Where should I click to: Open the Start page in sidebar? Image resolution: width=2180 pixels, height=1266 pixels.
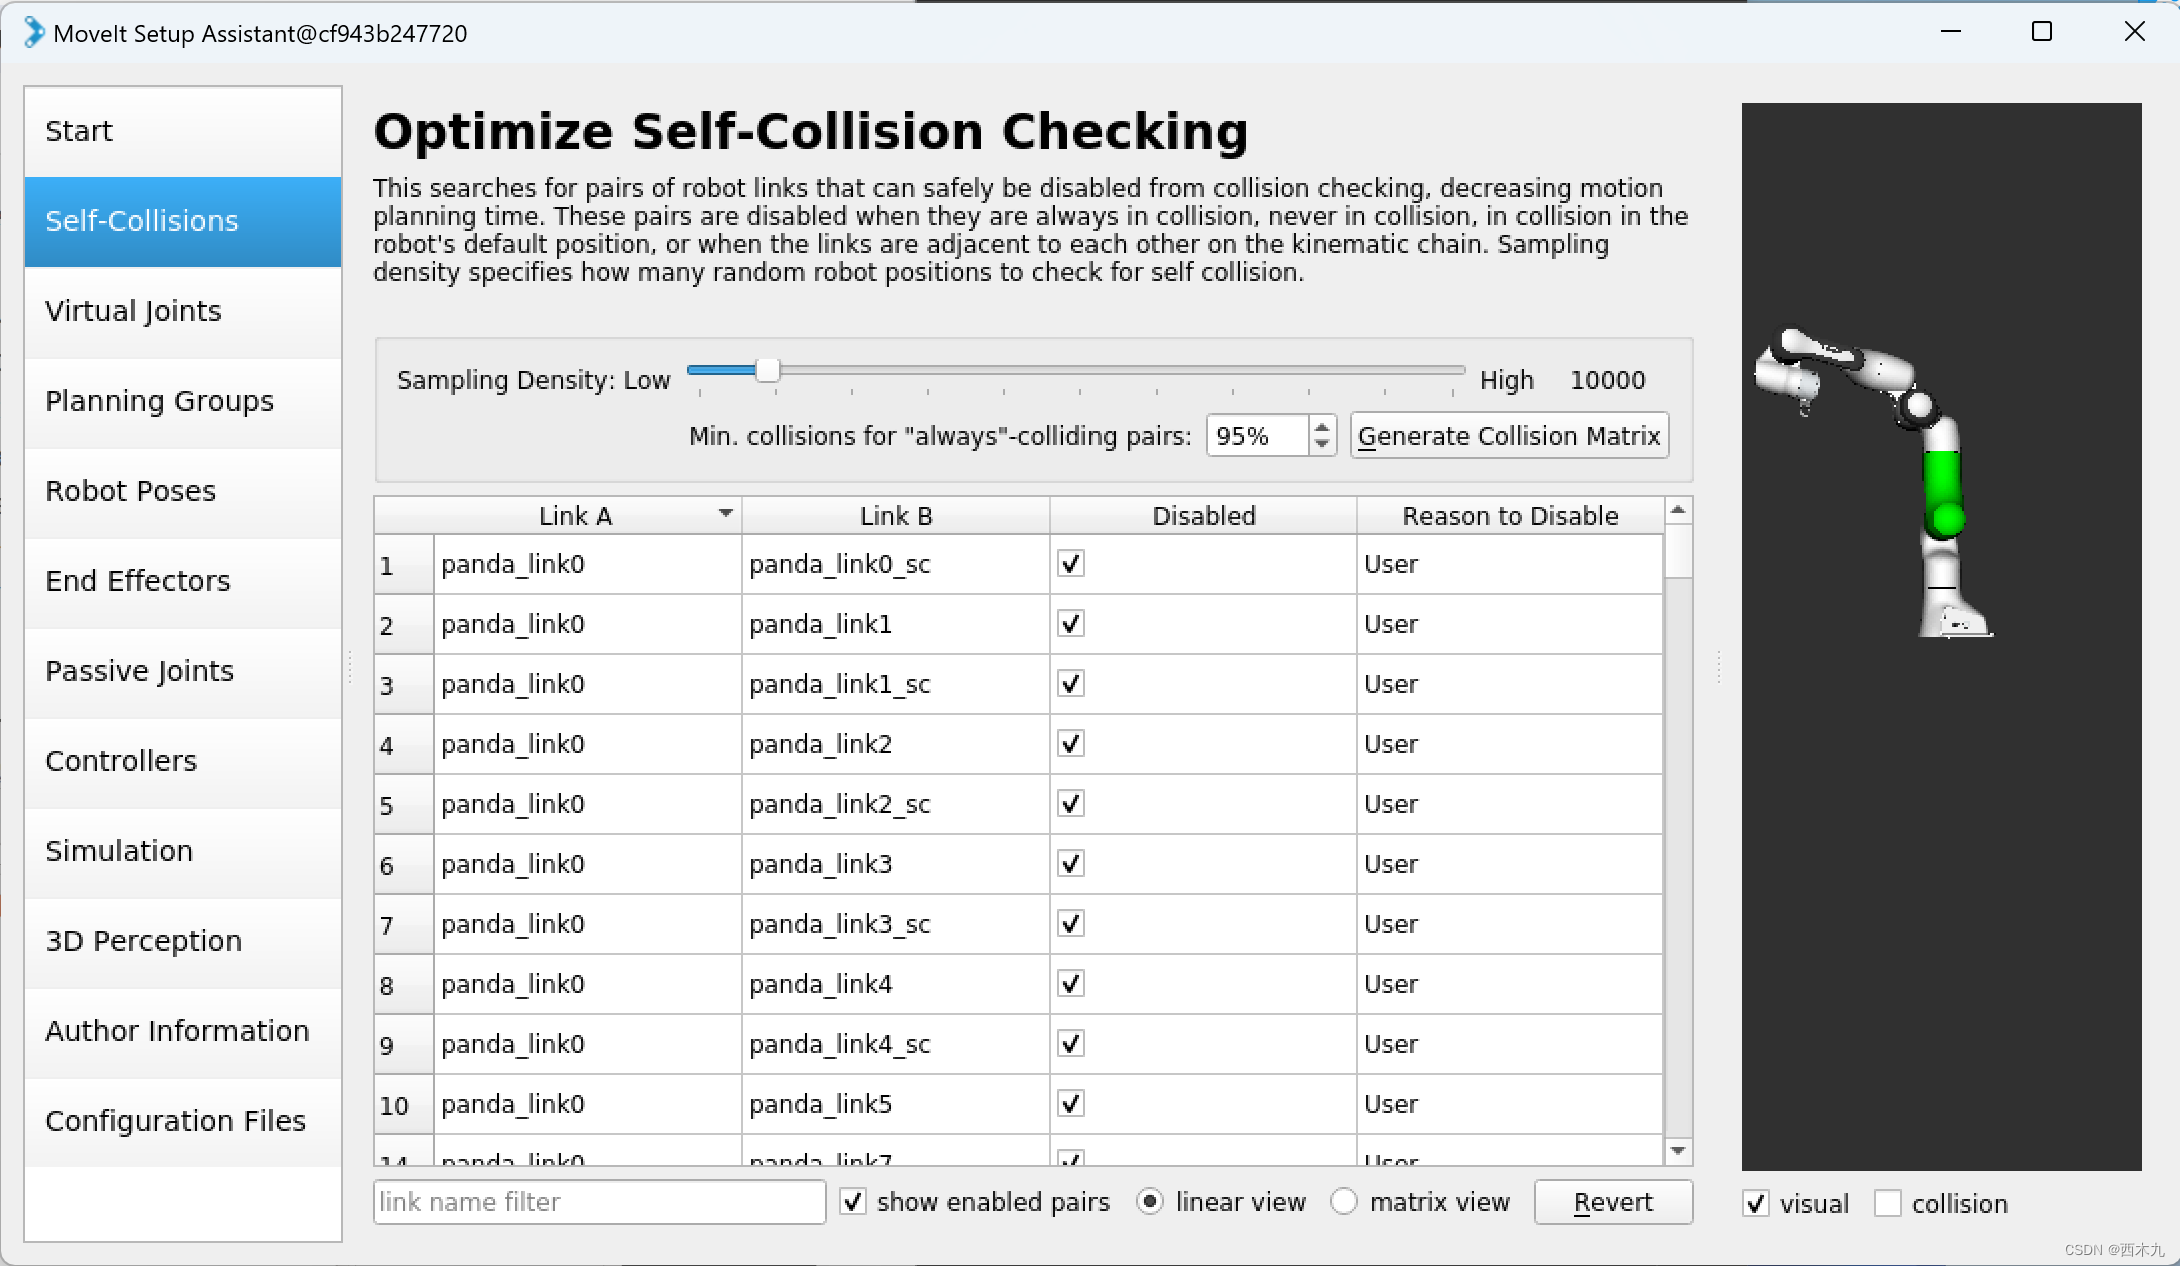point(183,132)
